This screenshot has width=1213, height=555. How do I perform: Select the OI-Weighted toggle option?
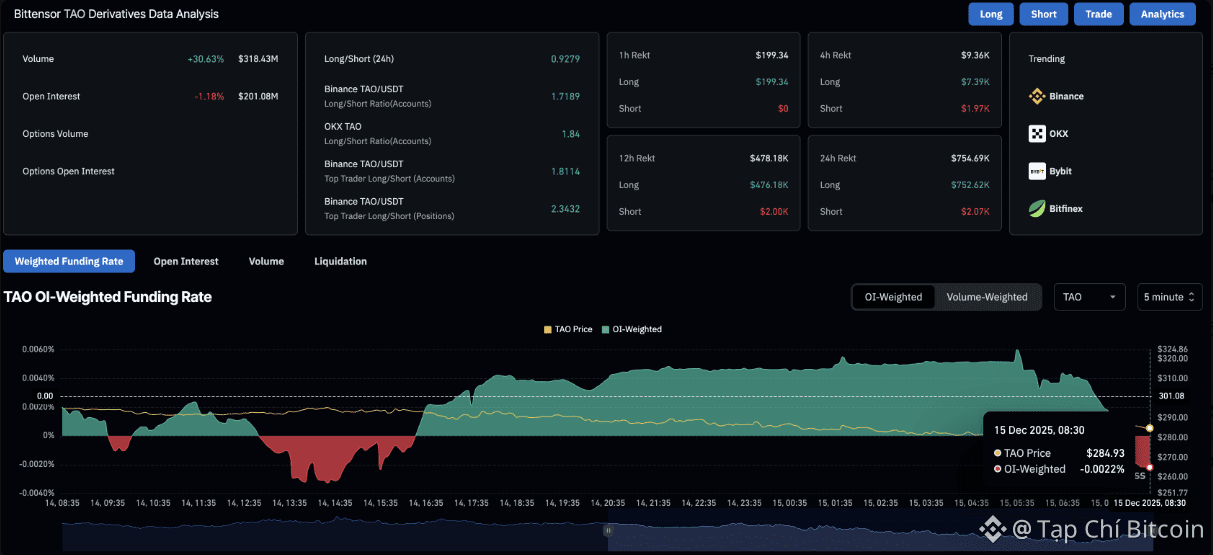(x=893, y=297)
